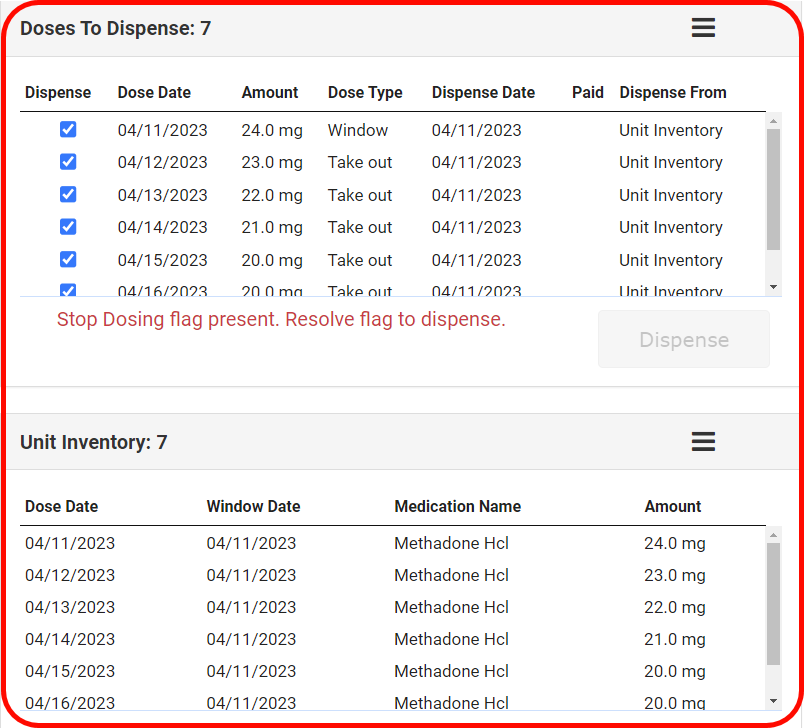
Task: Click the Window Date column header
Action: coord(253,507)
